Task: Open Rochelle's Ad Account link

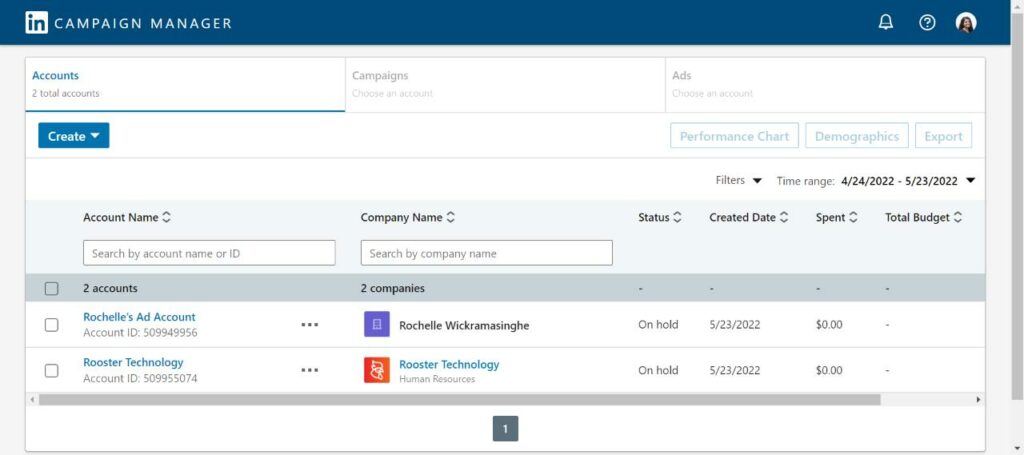Action: (139, 317)
